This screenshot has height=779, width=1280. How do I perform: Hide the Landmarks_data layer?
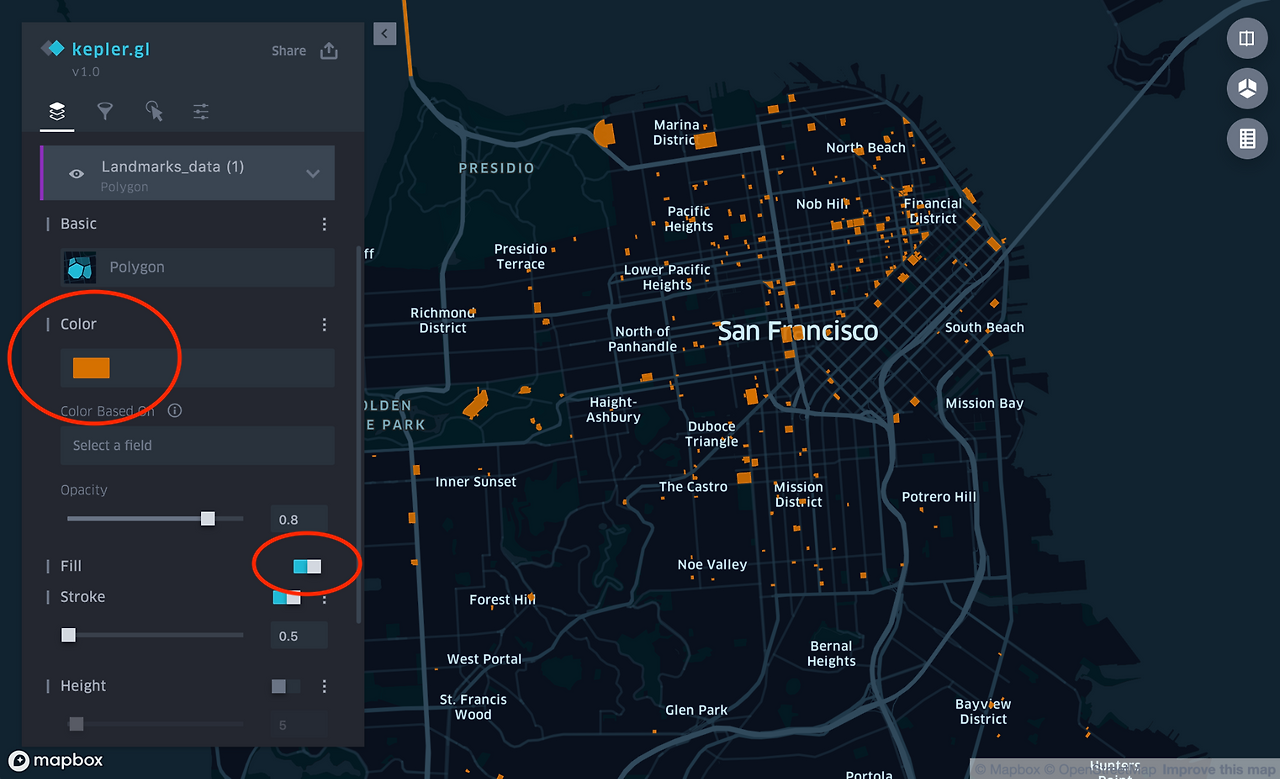(76, 172)
